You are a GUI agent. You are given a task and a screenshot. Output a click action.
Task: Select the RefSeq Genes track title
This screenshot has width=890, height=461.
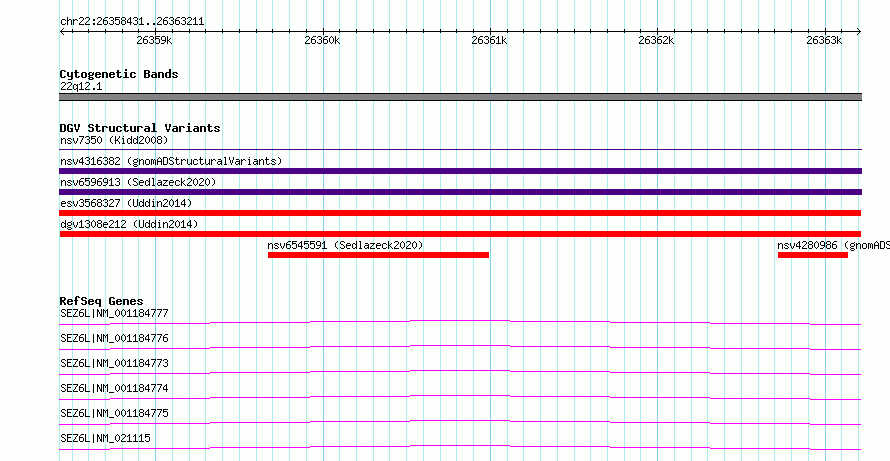pyautogui.click(x=102, y=301)
